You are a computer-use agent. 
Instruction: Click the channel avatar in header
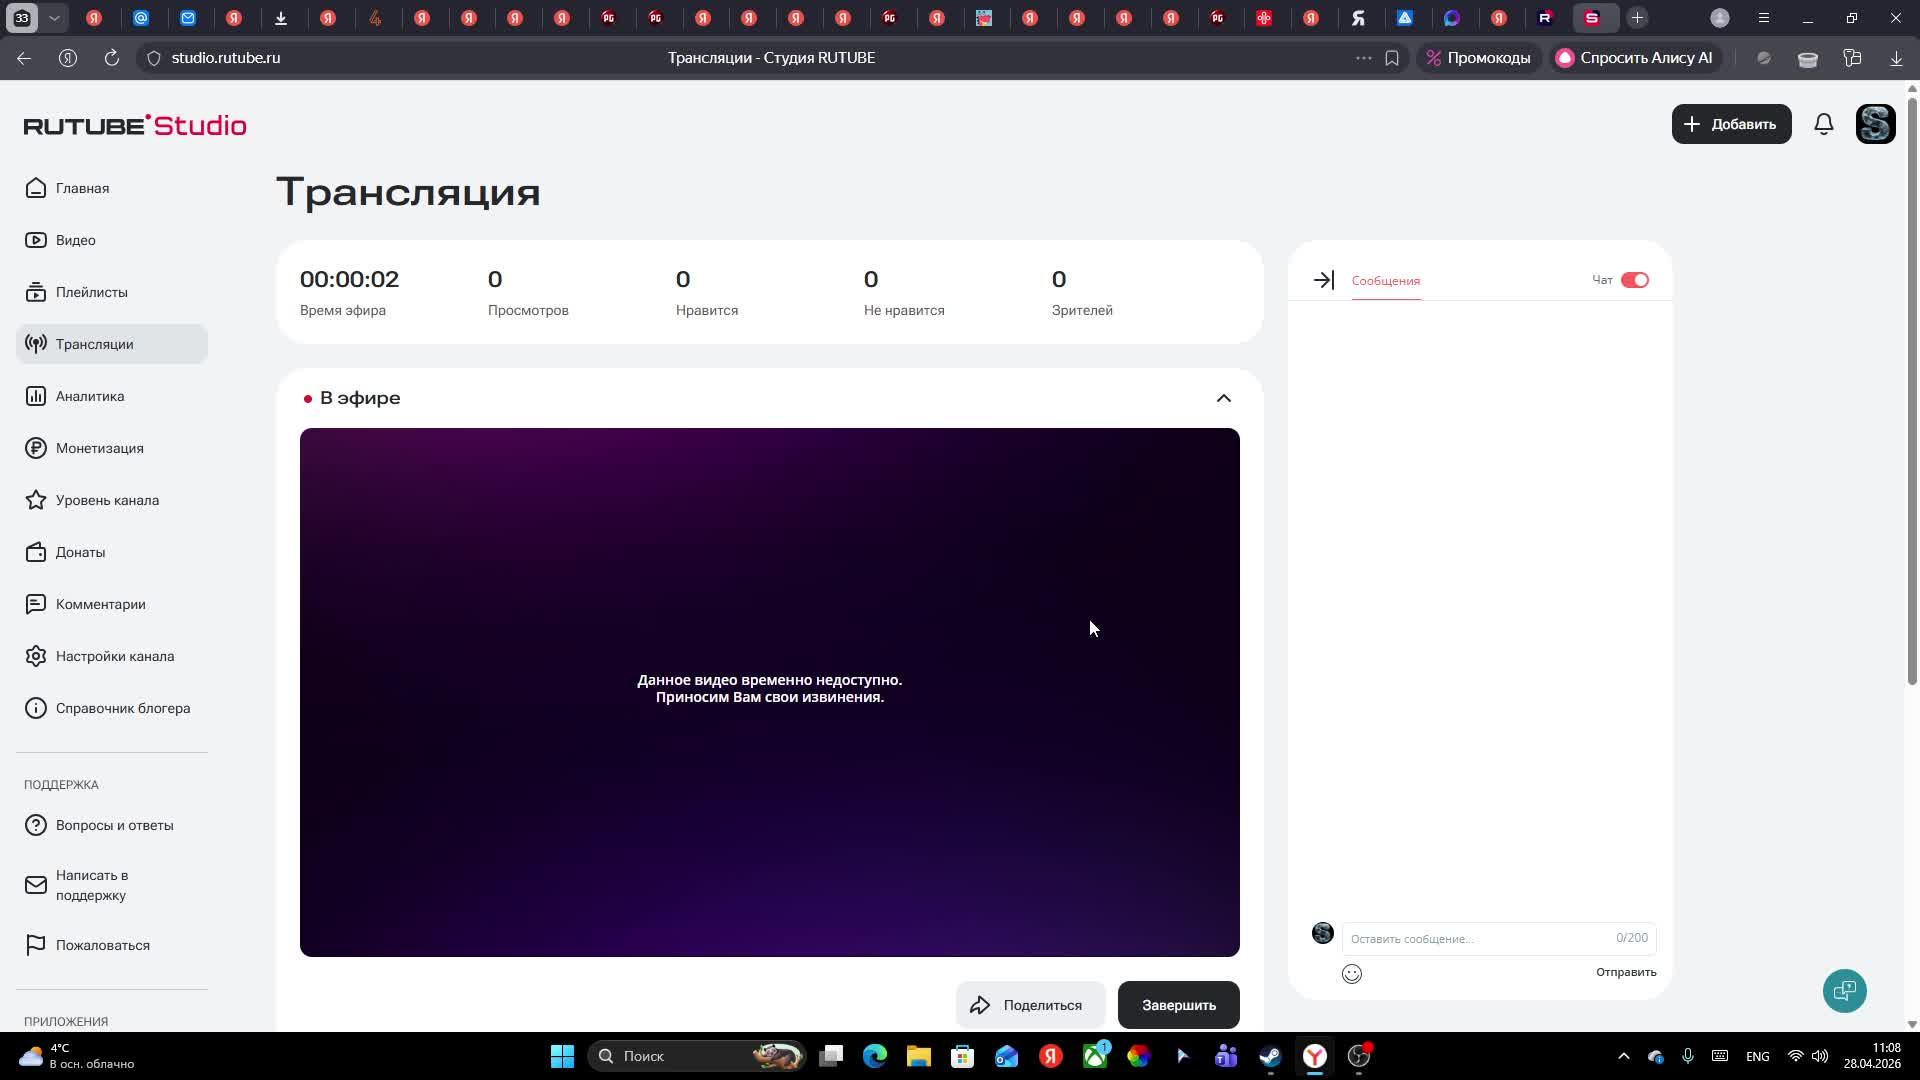[1875, 124]
